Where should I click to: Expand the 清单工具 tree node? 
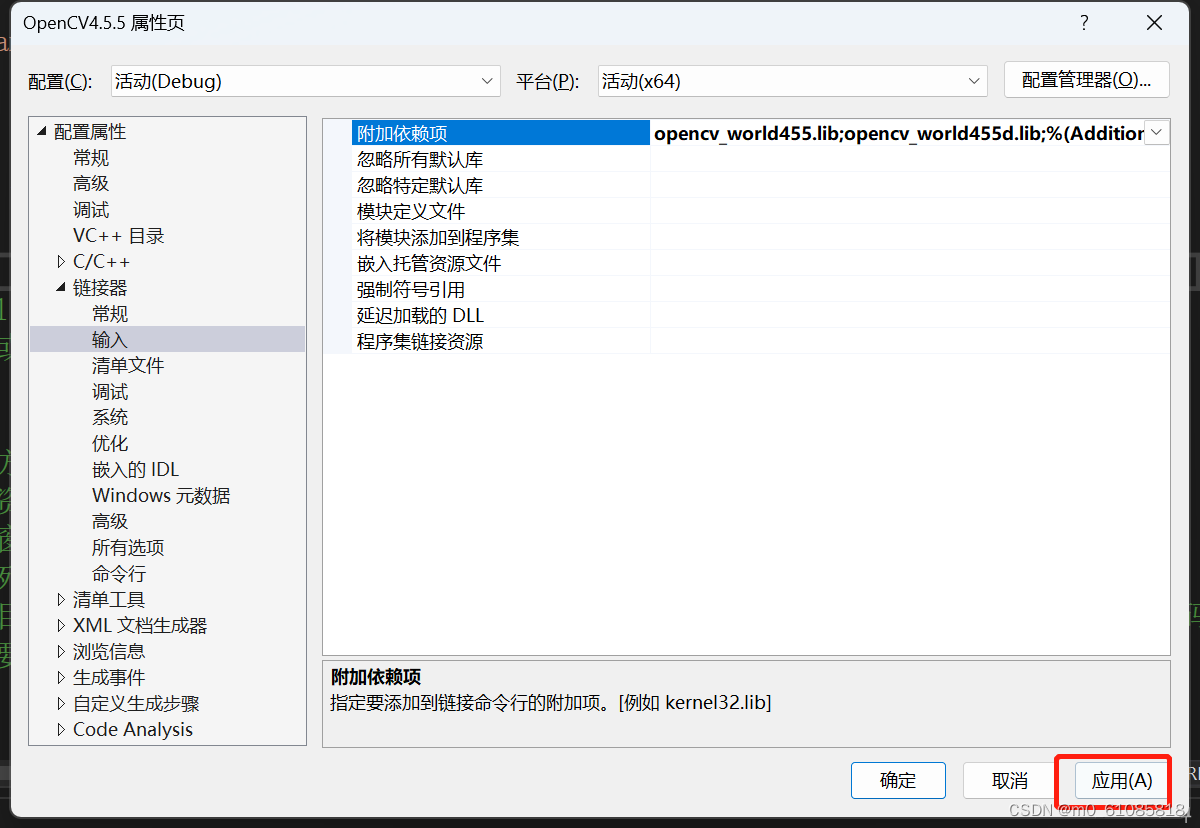(x=61, y=600)
